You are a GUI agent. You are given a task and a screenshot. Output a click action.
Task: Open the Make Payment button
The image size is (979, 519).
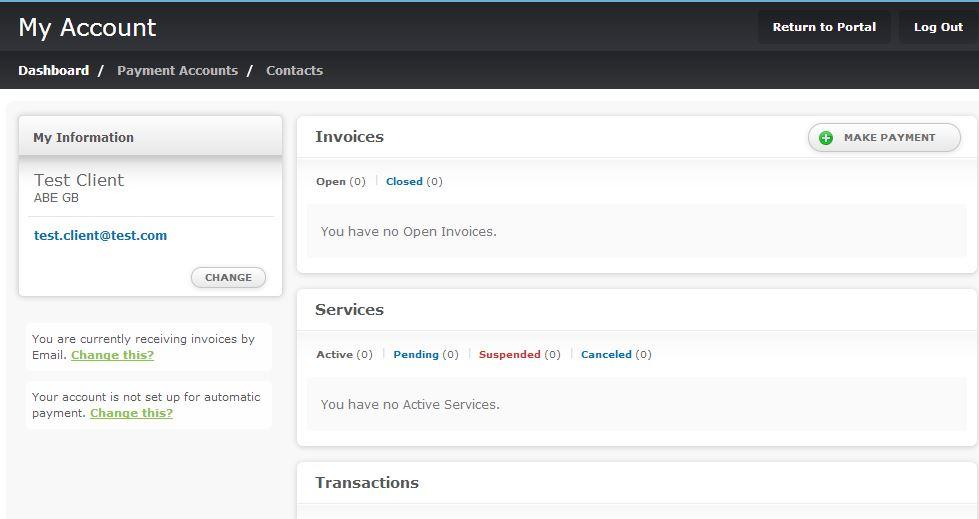tap(884, 137)
